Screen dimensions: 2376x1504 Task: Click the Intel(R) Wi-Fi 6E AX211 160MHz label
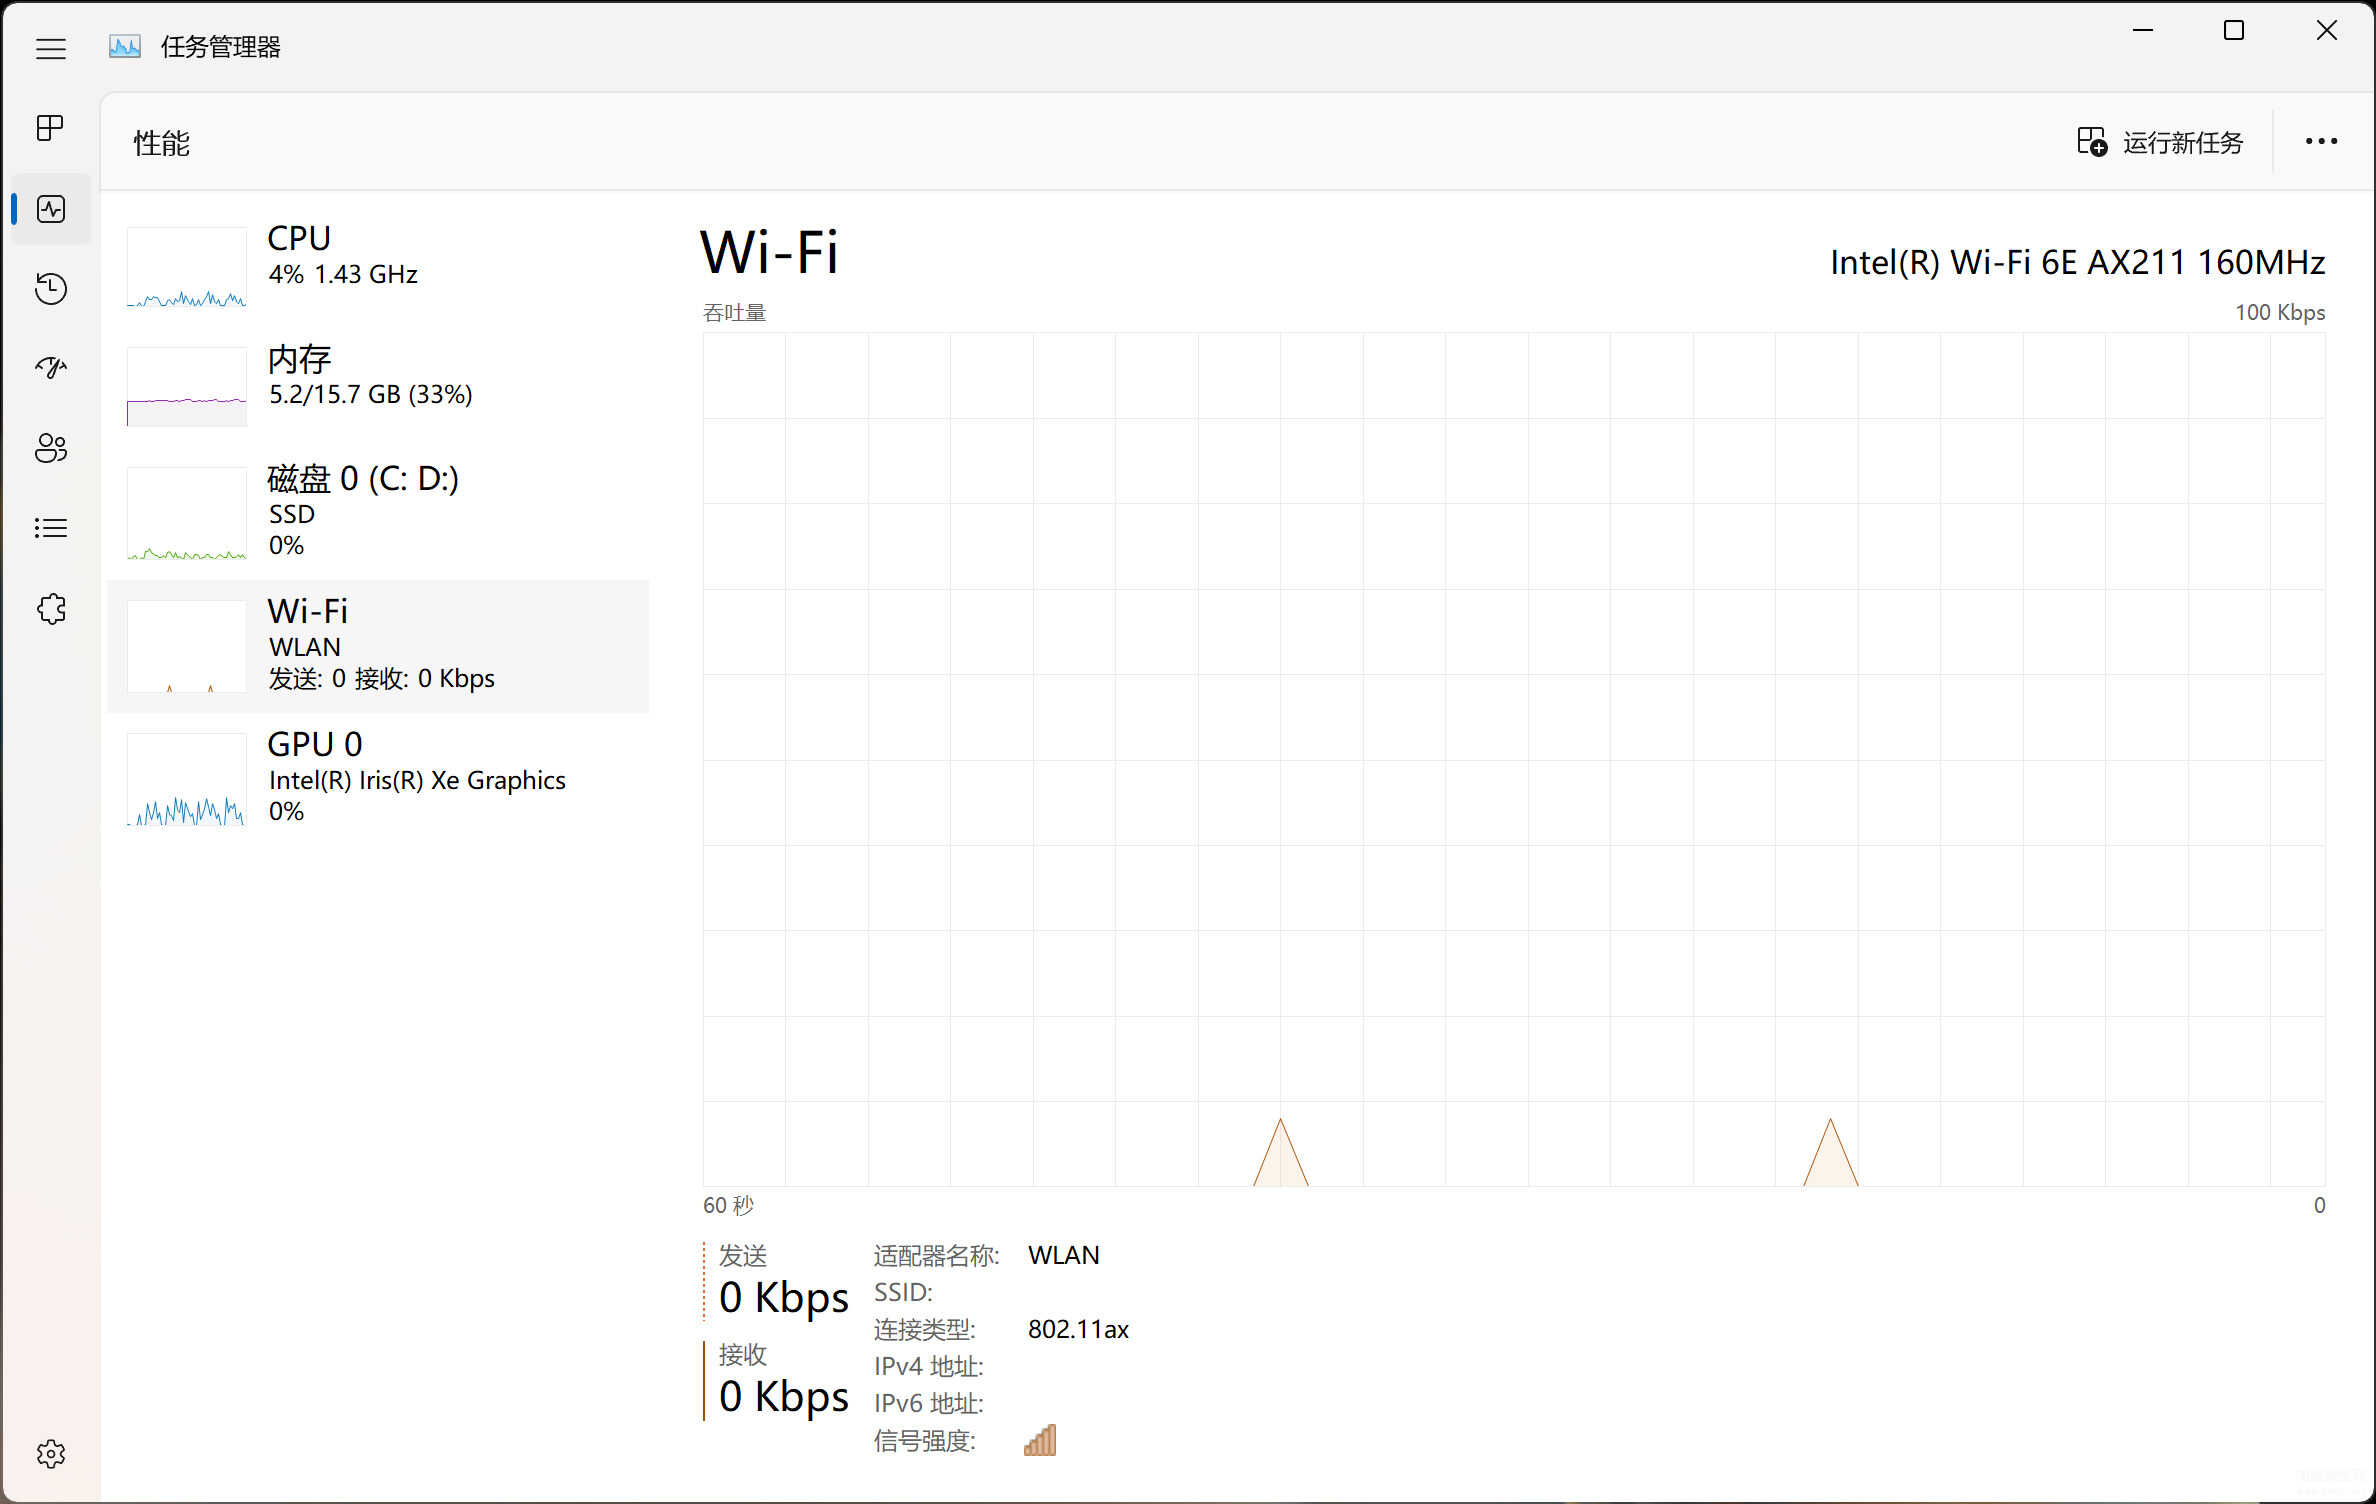(2077, 263)
